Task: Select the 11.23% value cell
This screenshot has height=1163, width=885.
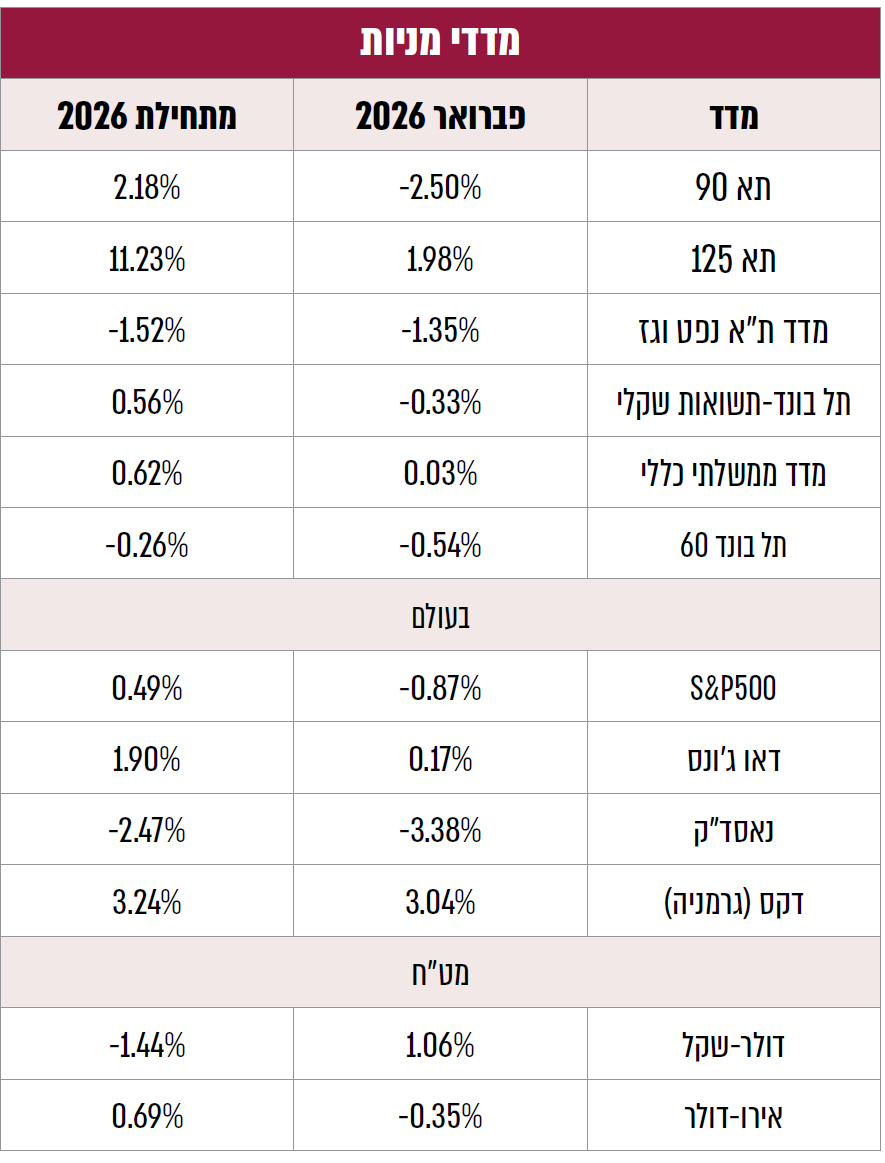Action: pos(147,260)
